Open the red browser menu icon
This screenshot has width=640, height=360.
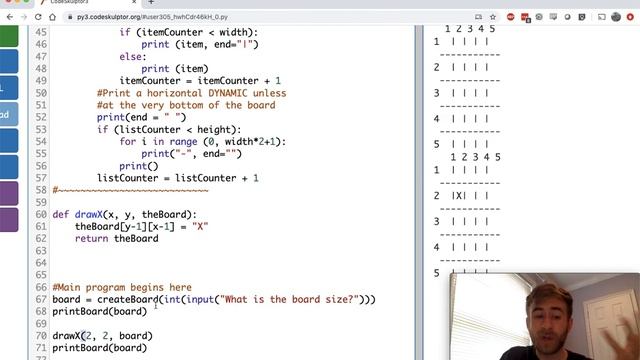pos(630,17)
